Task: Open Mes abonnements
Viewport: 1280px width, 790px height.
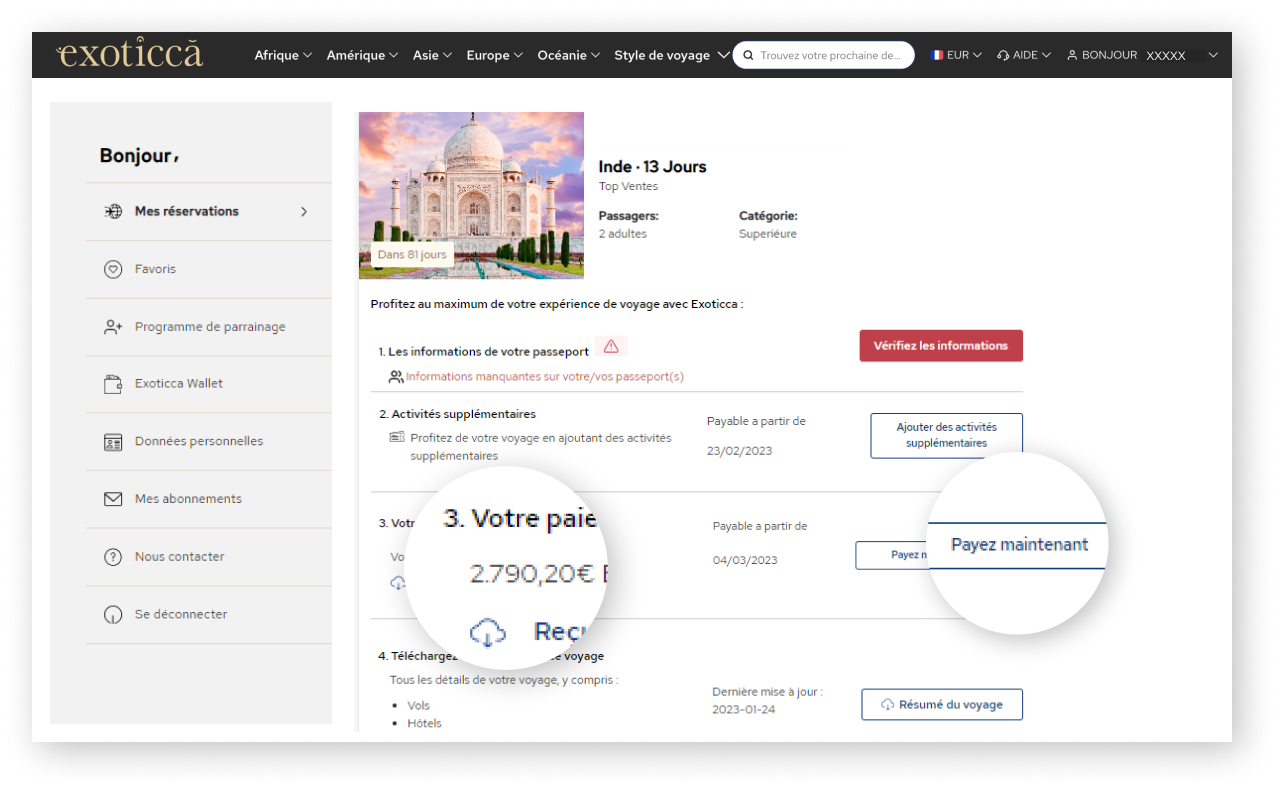Action: [x=208, y=498]
